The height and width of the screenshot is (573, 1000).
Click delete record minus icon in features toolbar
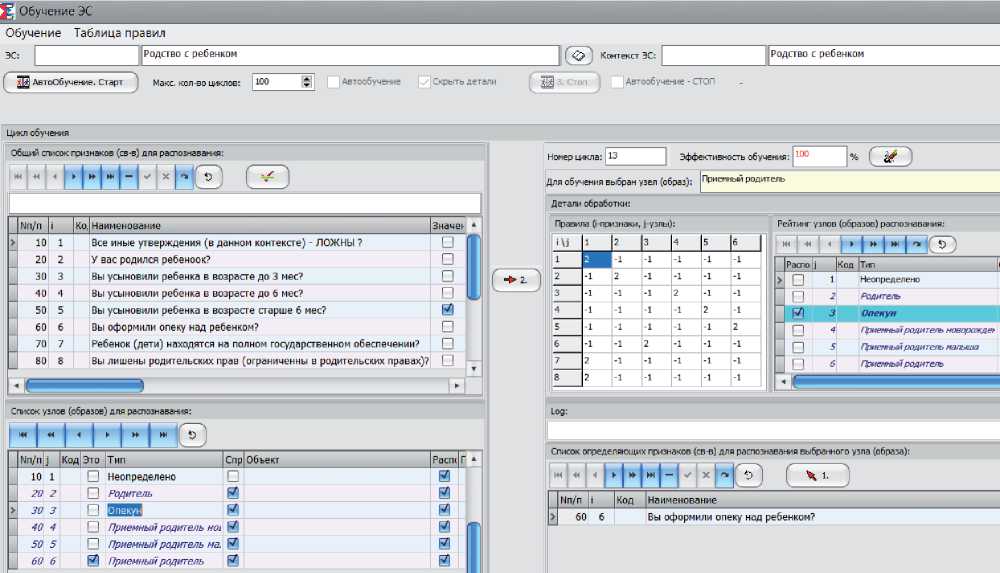[x=128, y=177]
